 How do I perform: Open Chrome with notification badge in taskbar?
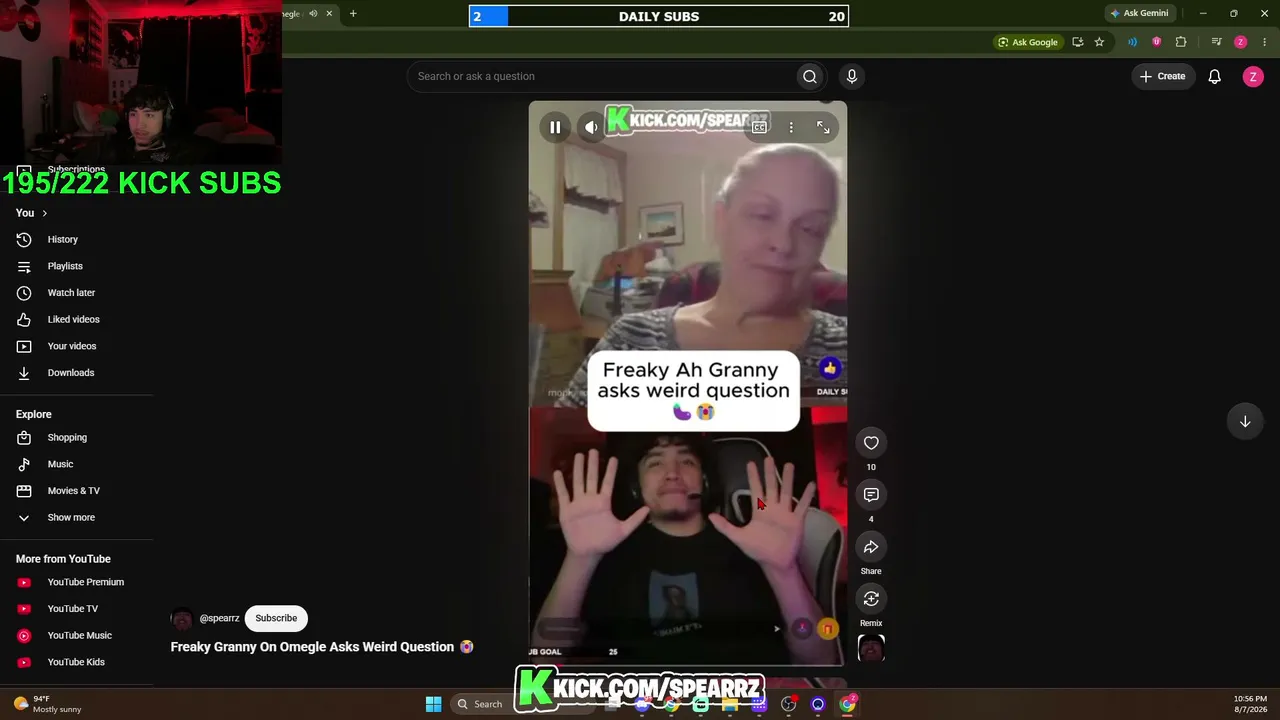coord(848,704)
